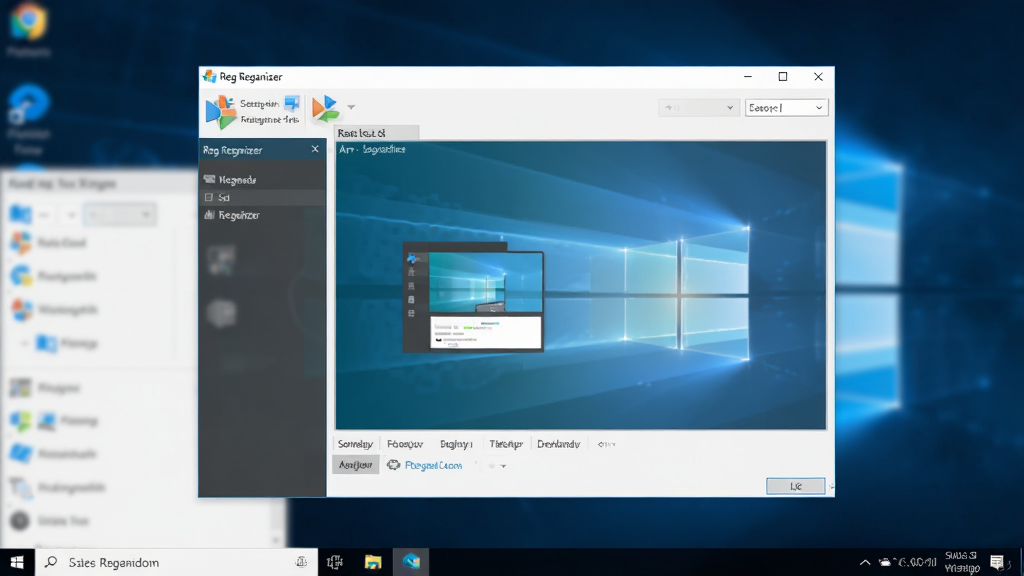
Task: Select the blue tilted item in background list
Action: coord(54,454)
